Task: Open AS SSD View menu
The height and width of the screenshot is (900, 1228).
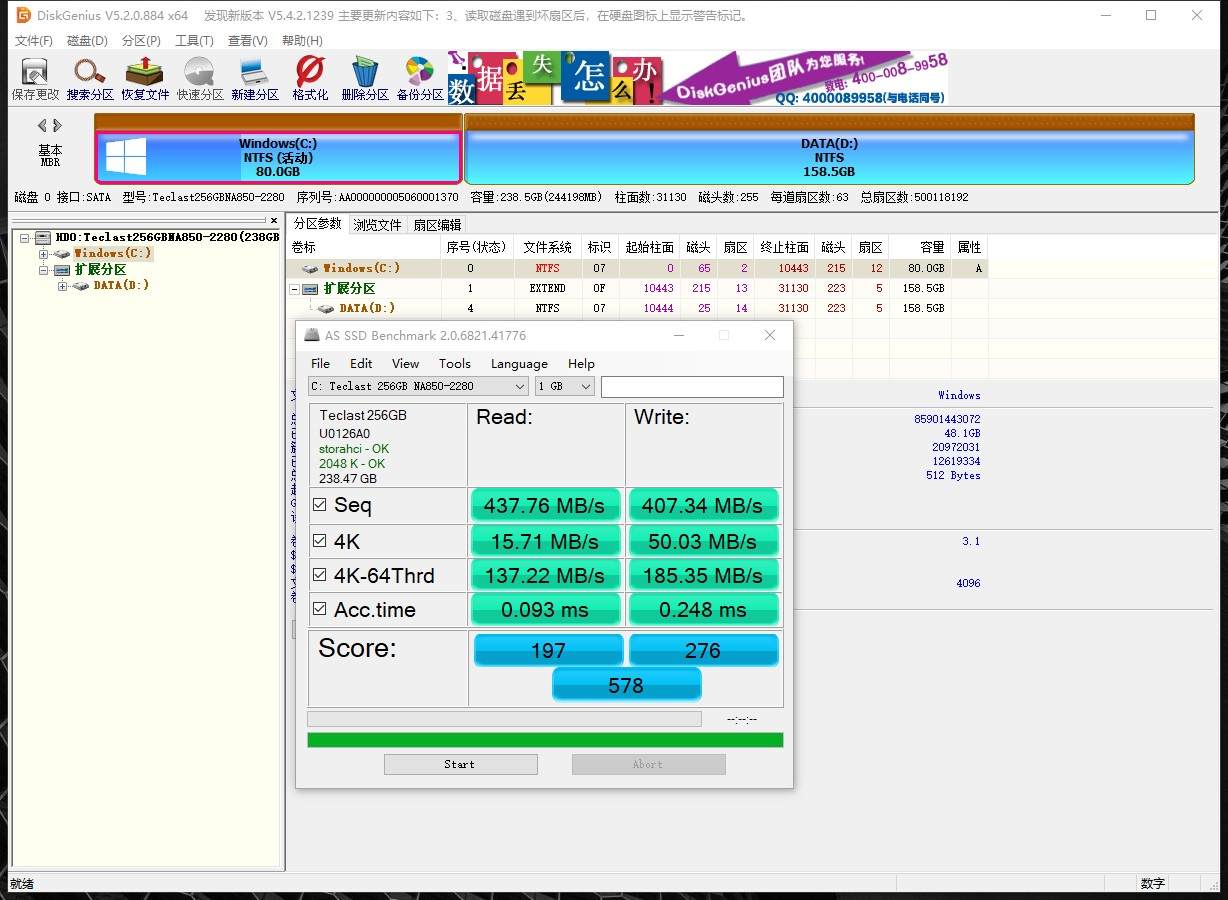Action: [405, 364]
